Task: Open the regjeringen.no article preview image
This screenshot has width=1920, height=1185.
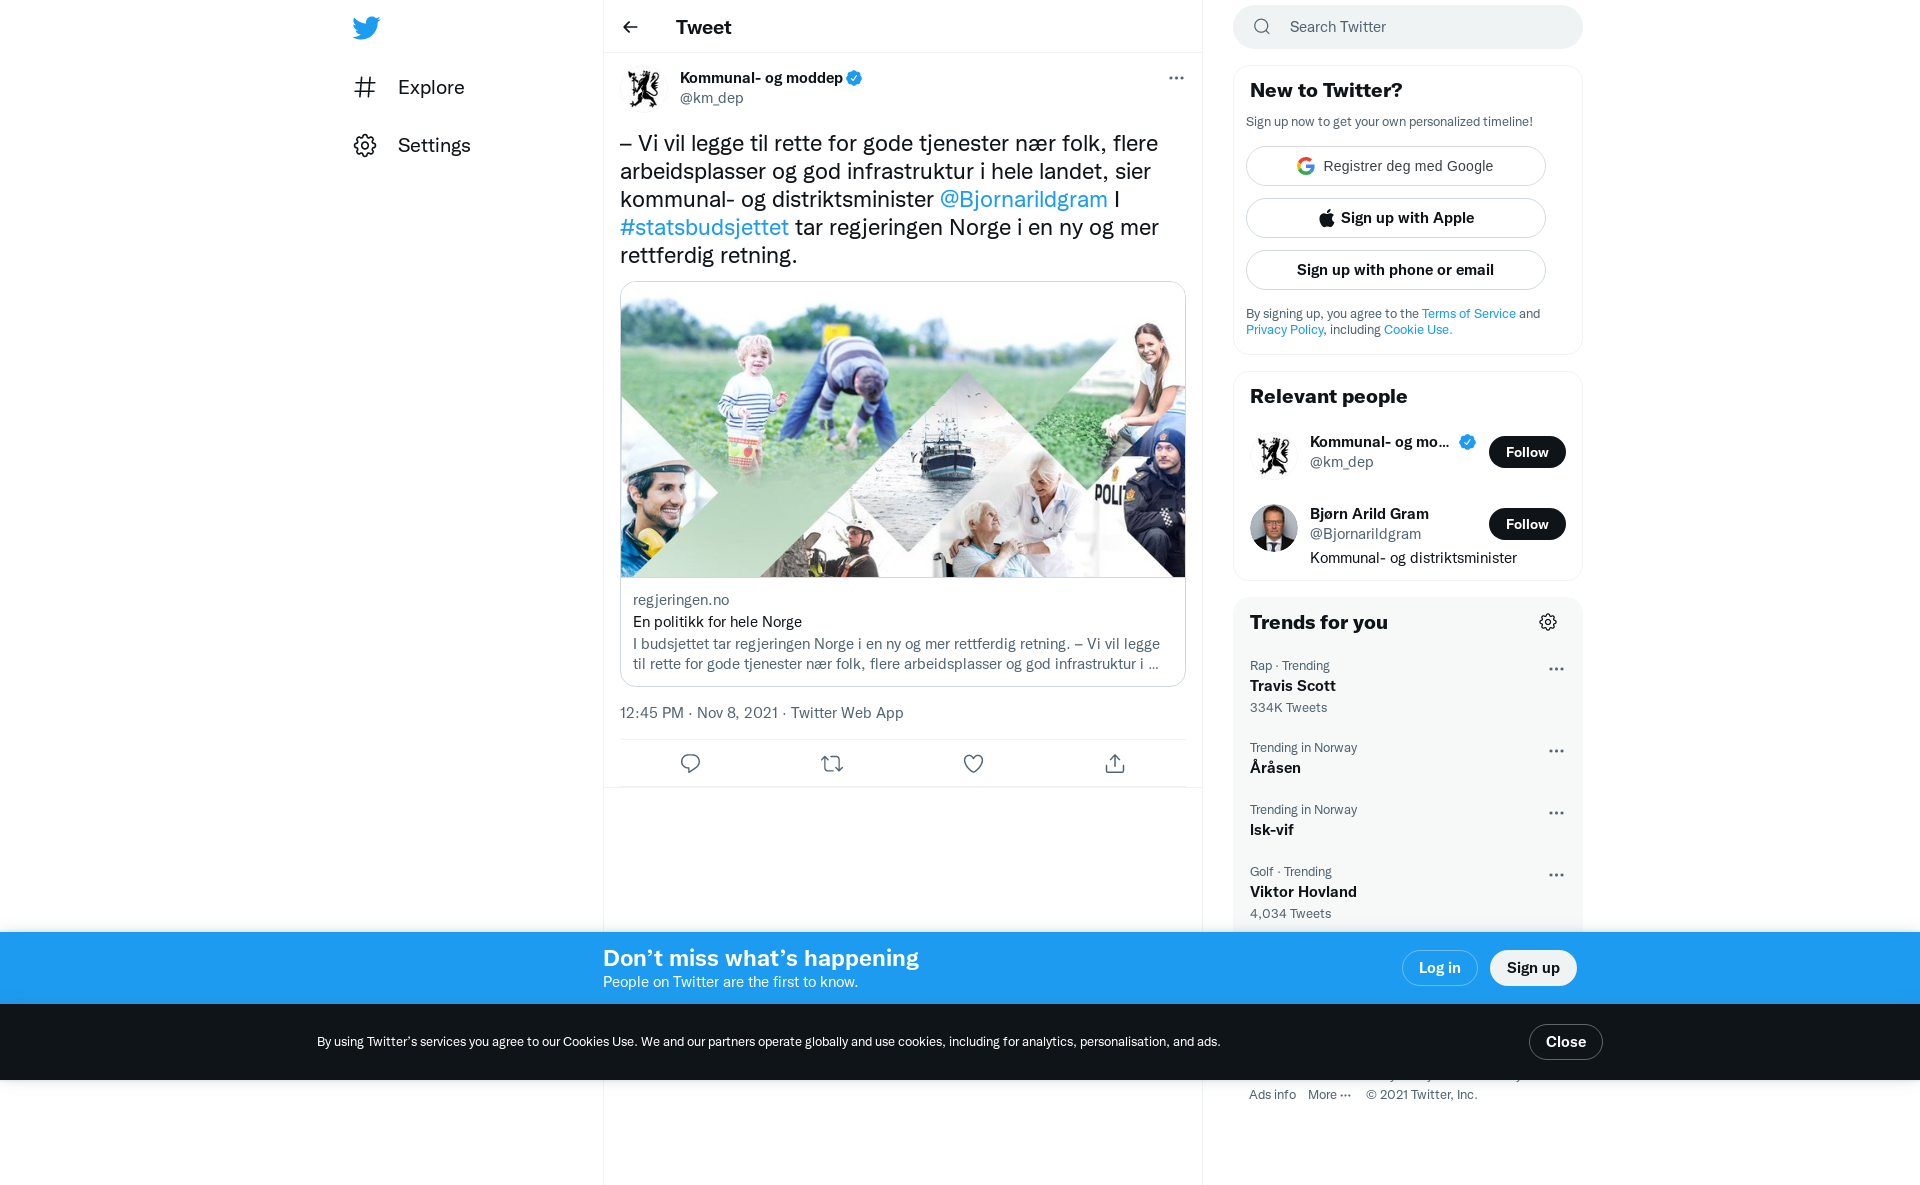Action: 903,430
